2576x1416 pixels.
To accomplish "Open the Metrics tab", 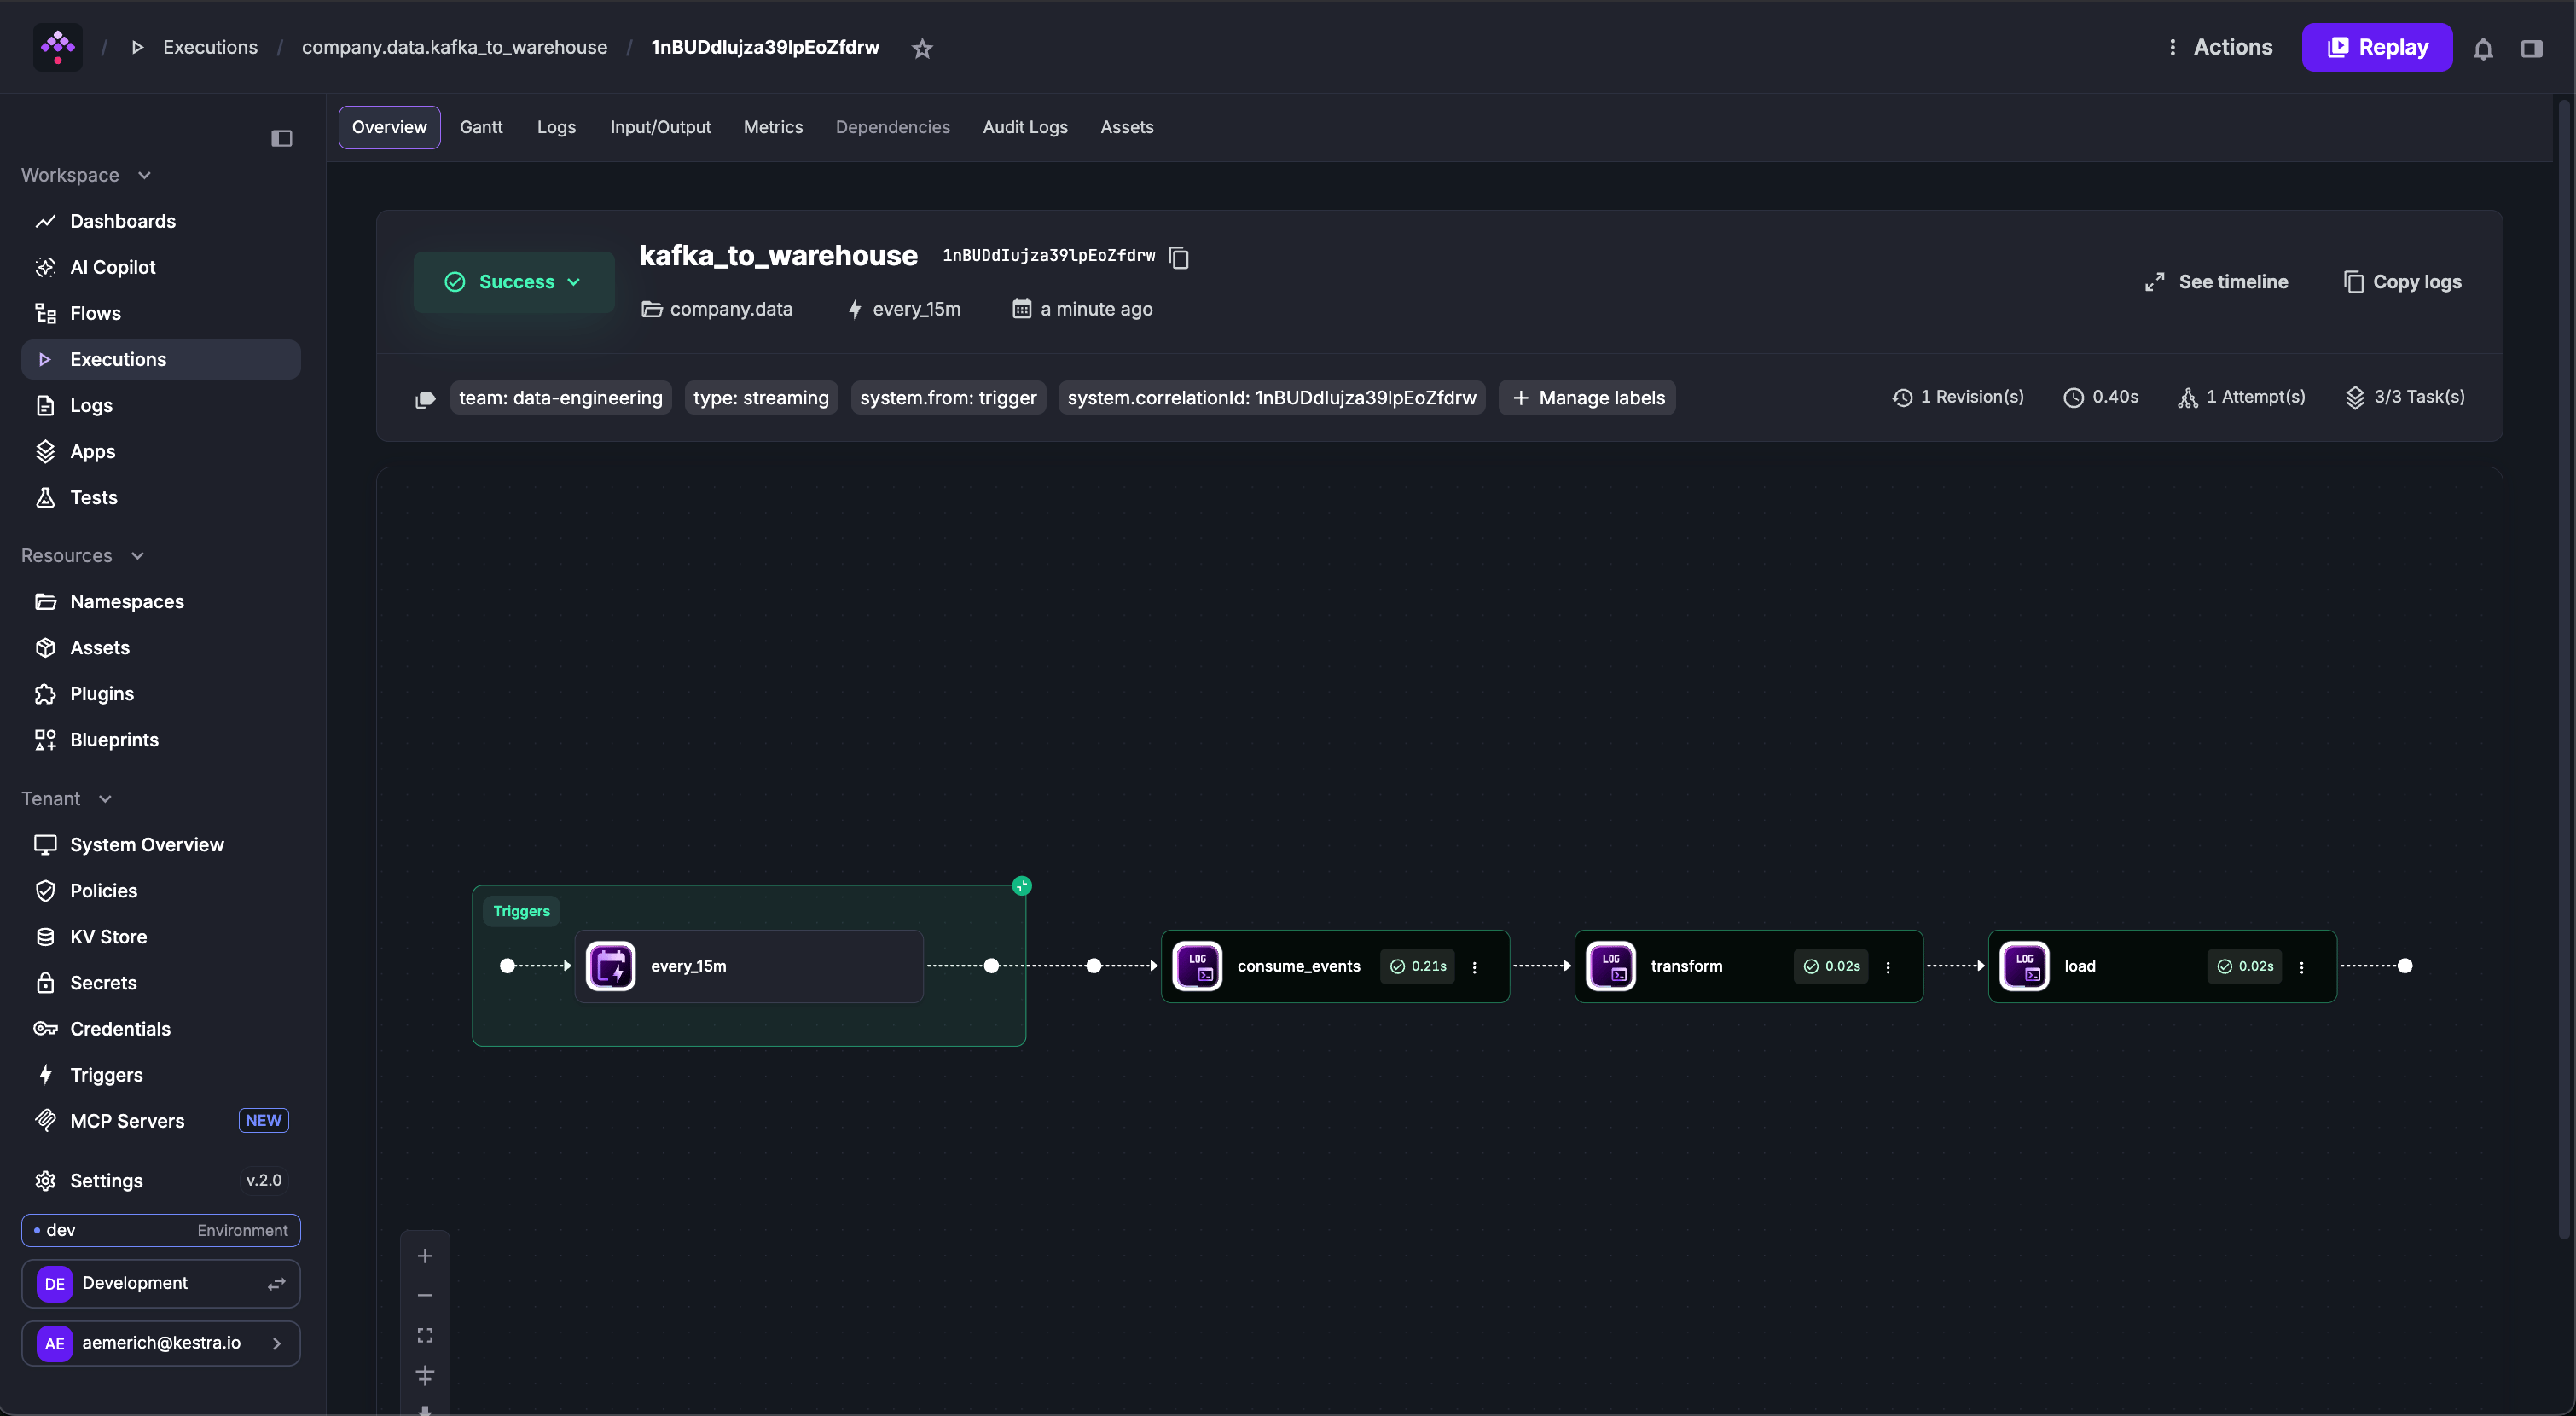I will [x=773, y=127].
